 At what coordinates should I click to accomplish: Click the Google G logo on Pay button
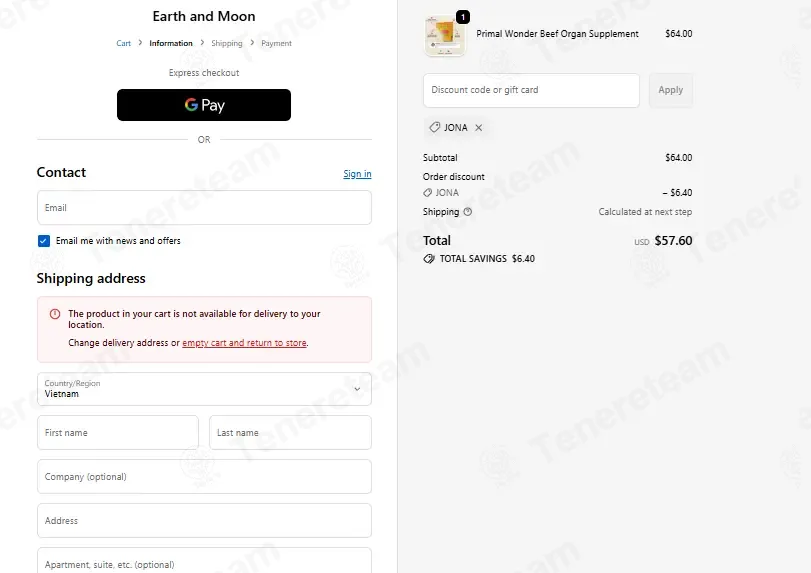click(191, 105)
